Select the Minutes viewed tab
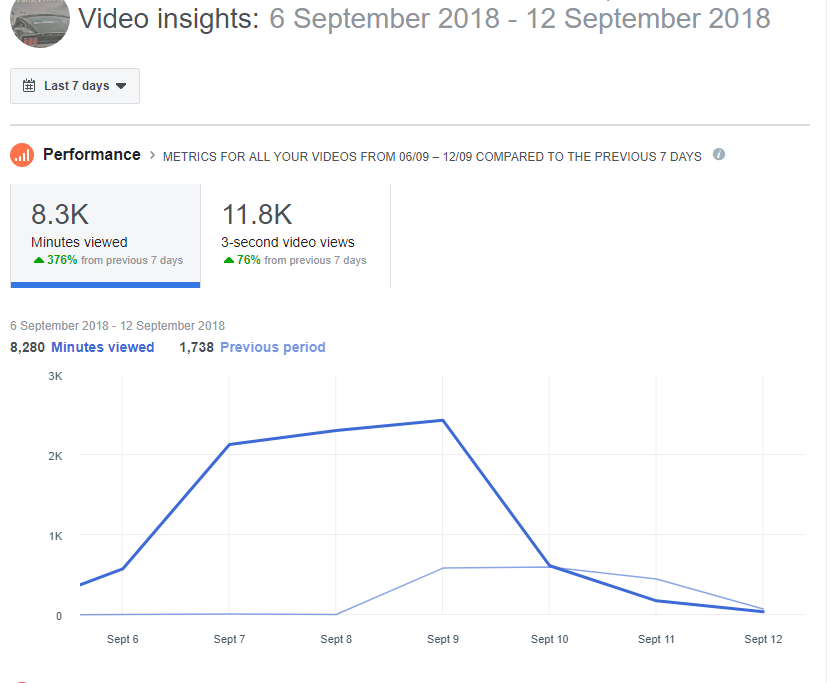 105,235
